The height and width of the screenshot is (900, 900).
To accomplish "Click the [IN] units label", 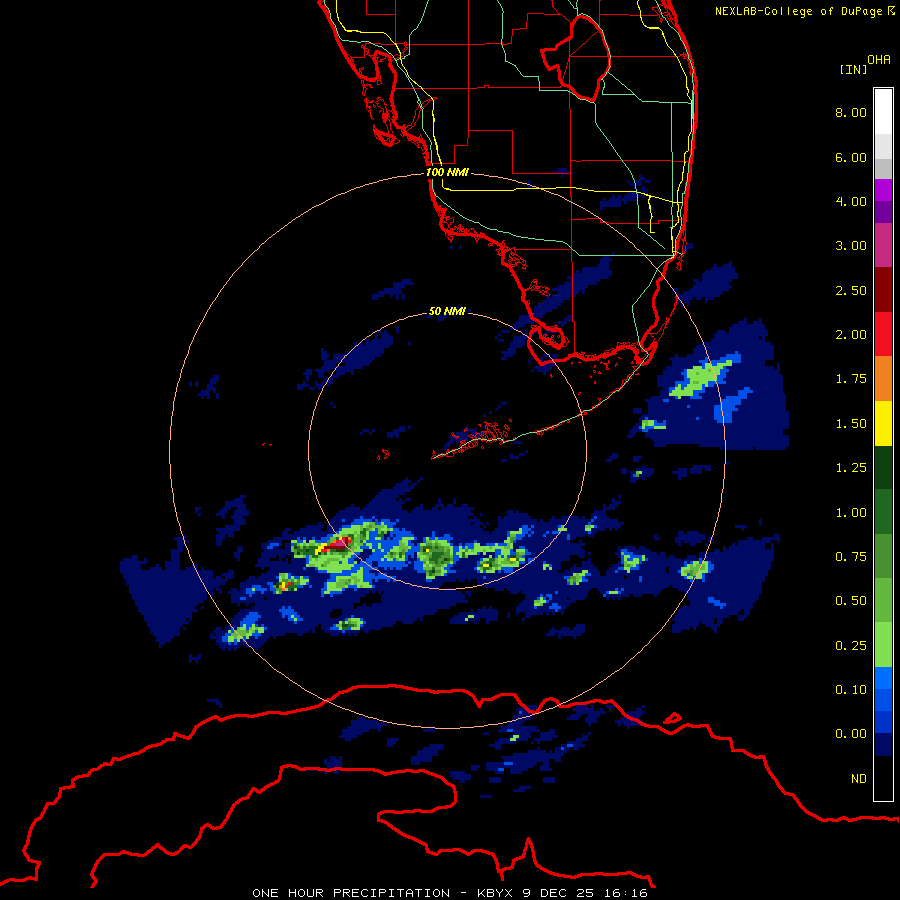I will (x=853, y=69).
